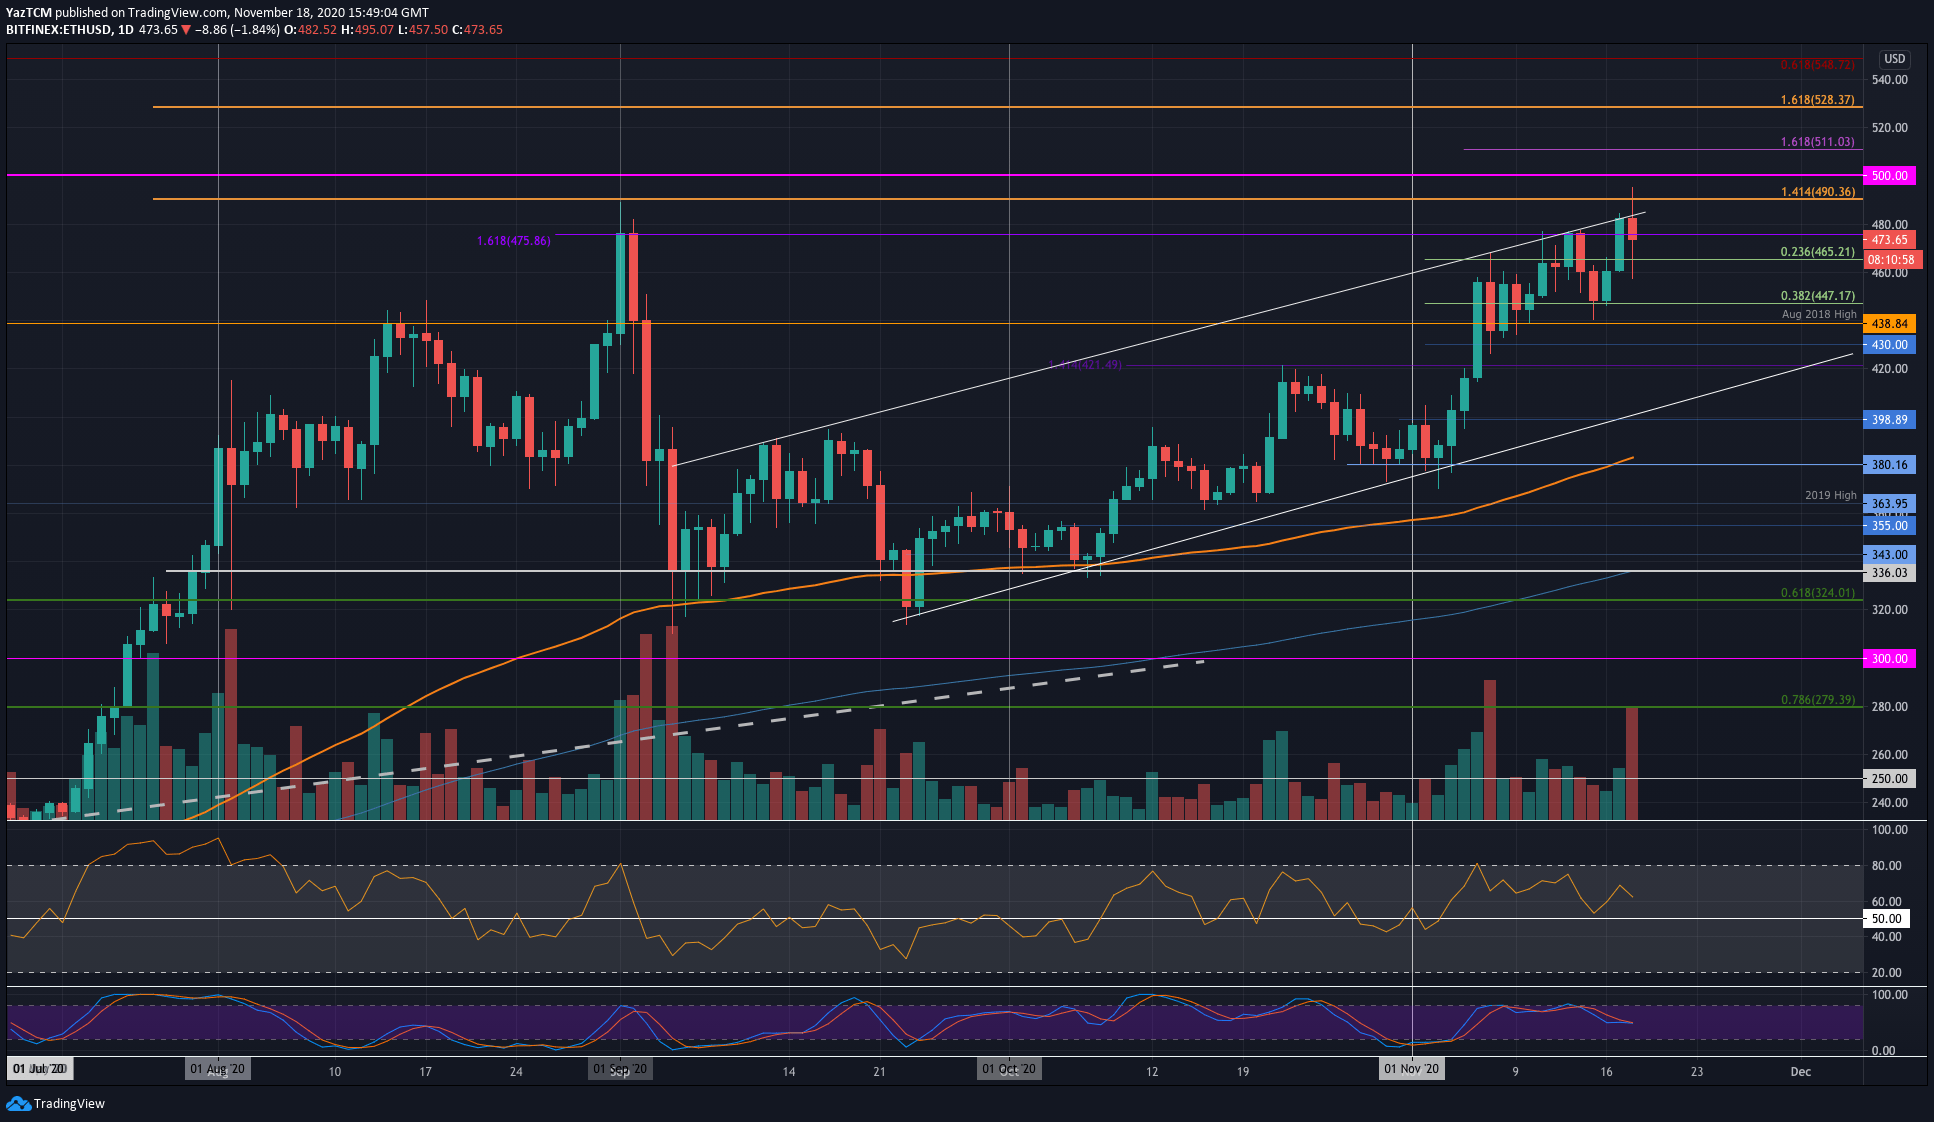Click the BITFINEX:ETHUSD symbol title
1934x1122 pixels.
tap(58, 30)
